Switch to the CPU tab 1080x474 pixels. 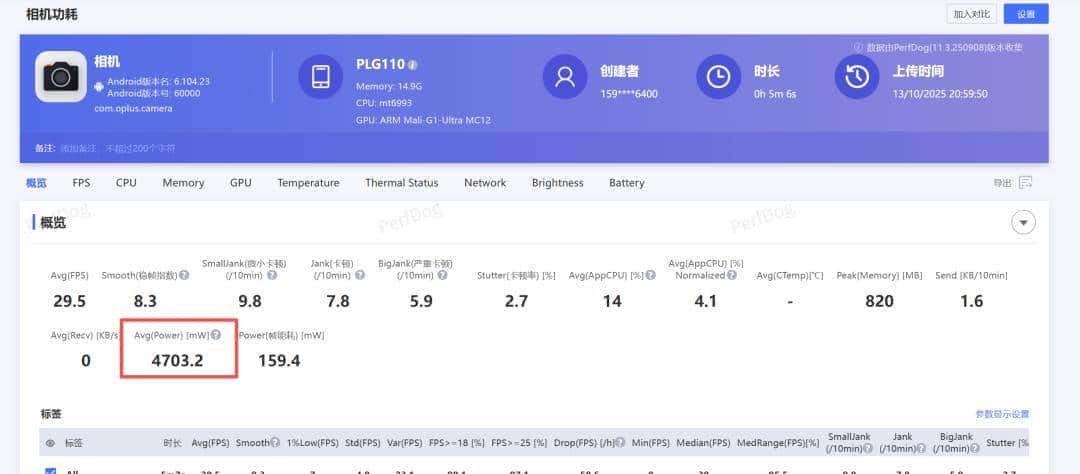coord(126,183)
